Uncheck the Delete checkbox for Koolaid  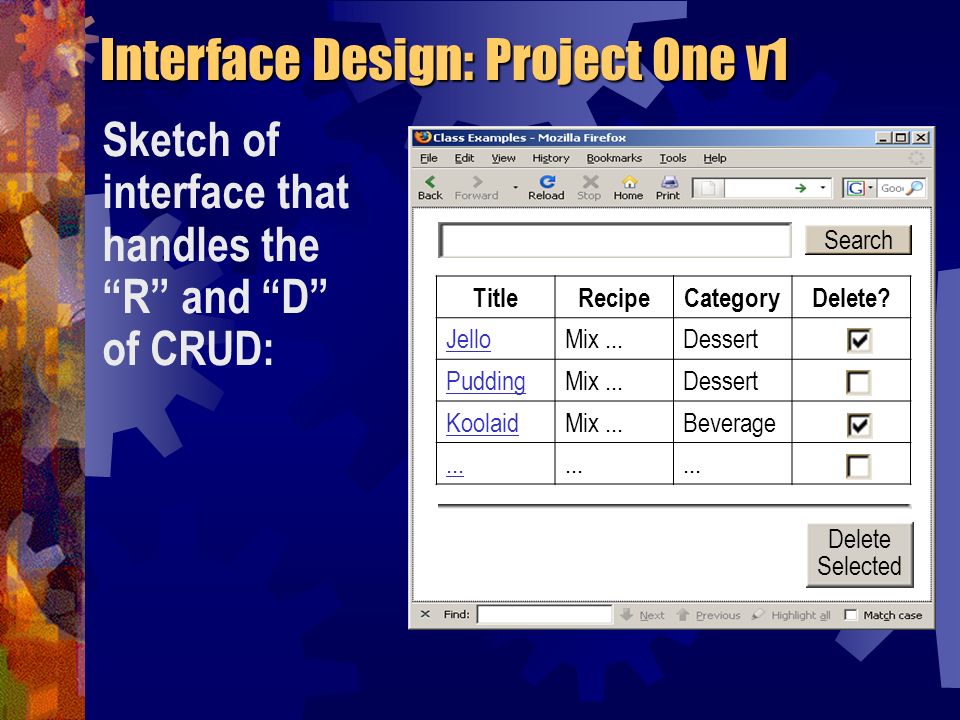point(859,424)
